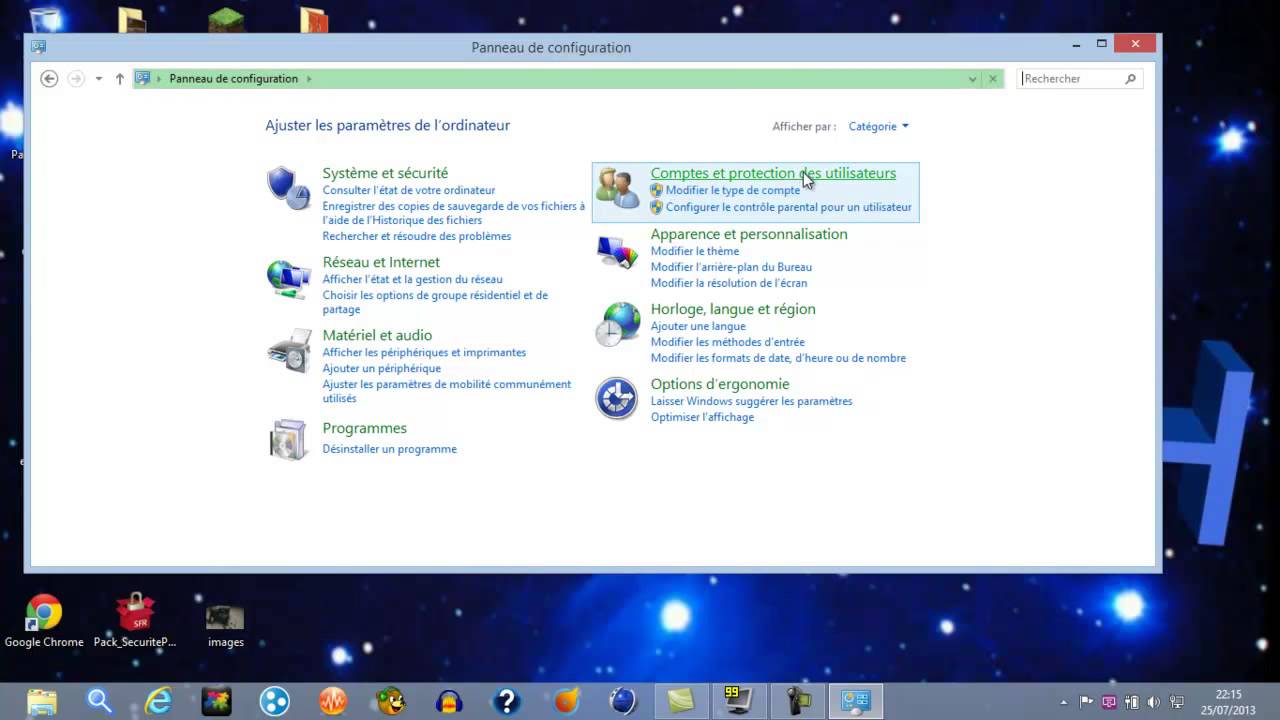Open the Audacity headphones icon in taskbar
The height and width of the screenshot is (720, 1280).
(x=449, y=701)
